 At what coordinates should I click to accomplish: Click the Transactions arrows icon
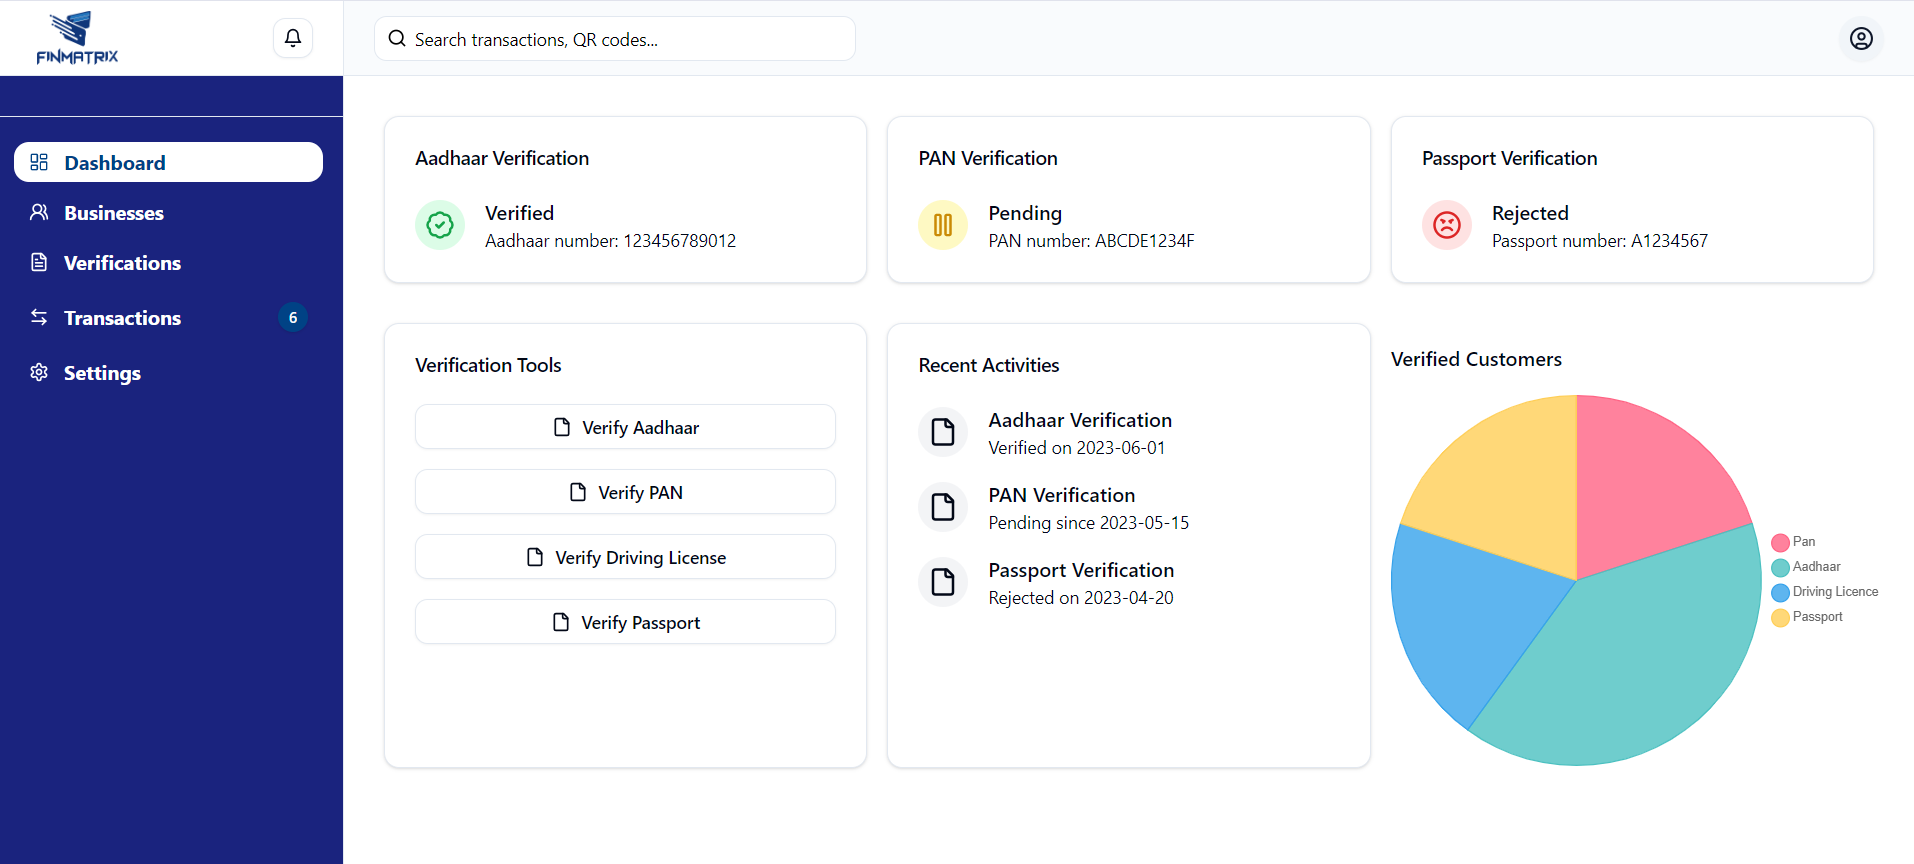39,317
